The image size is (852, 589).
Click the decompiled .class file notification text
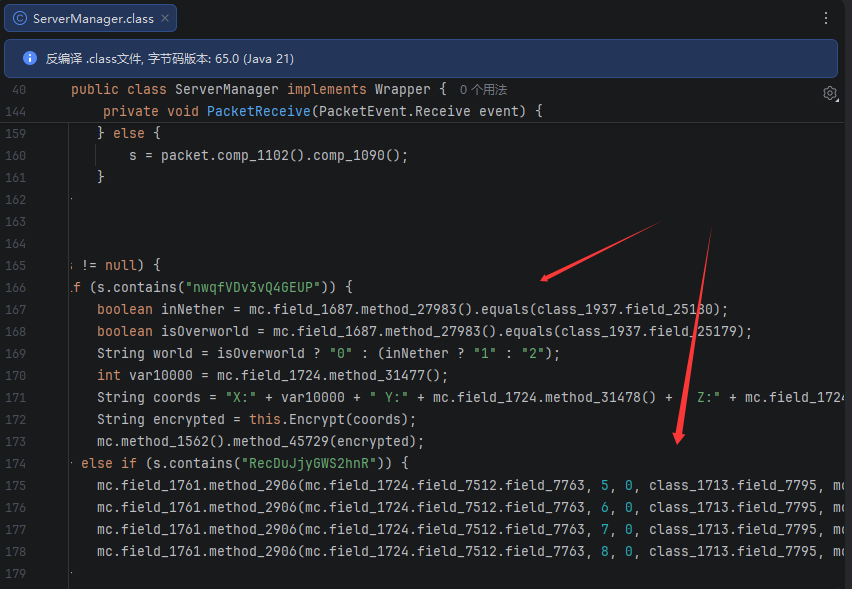click(x=170, y=59)
